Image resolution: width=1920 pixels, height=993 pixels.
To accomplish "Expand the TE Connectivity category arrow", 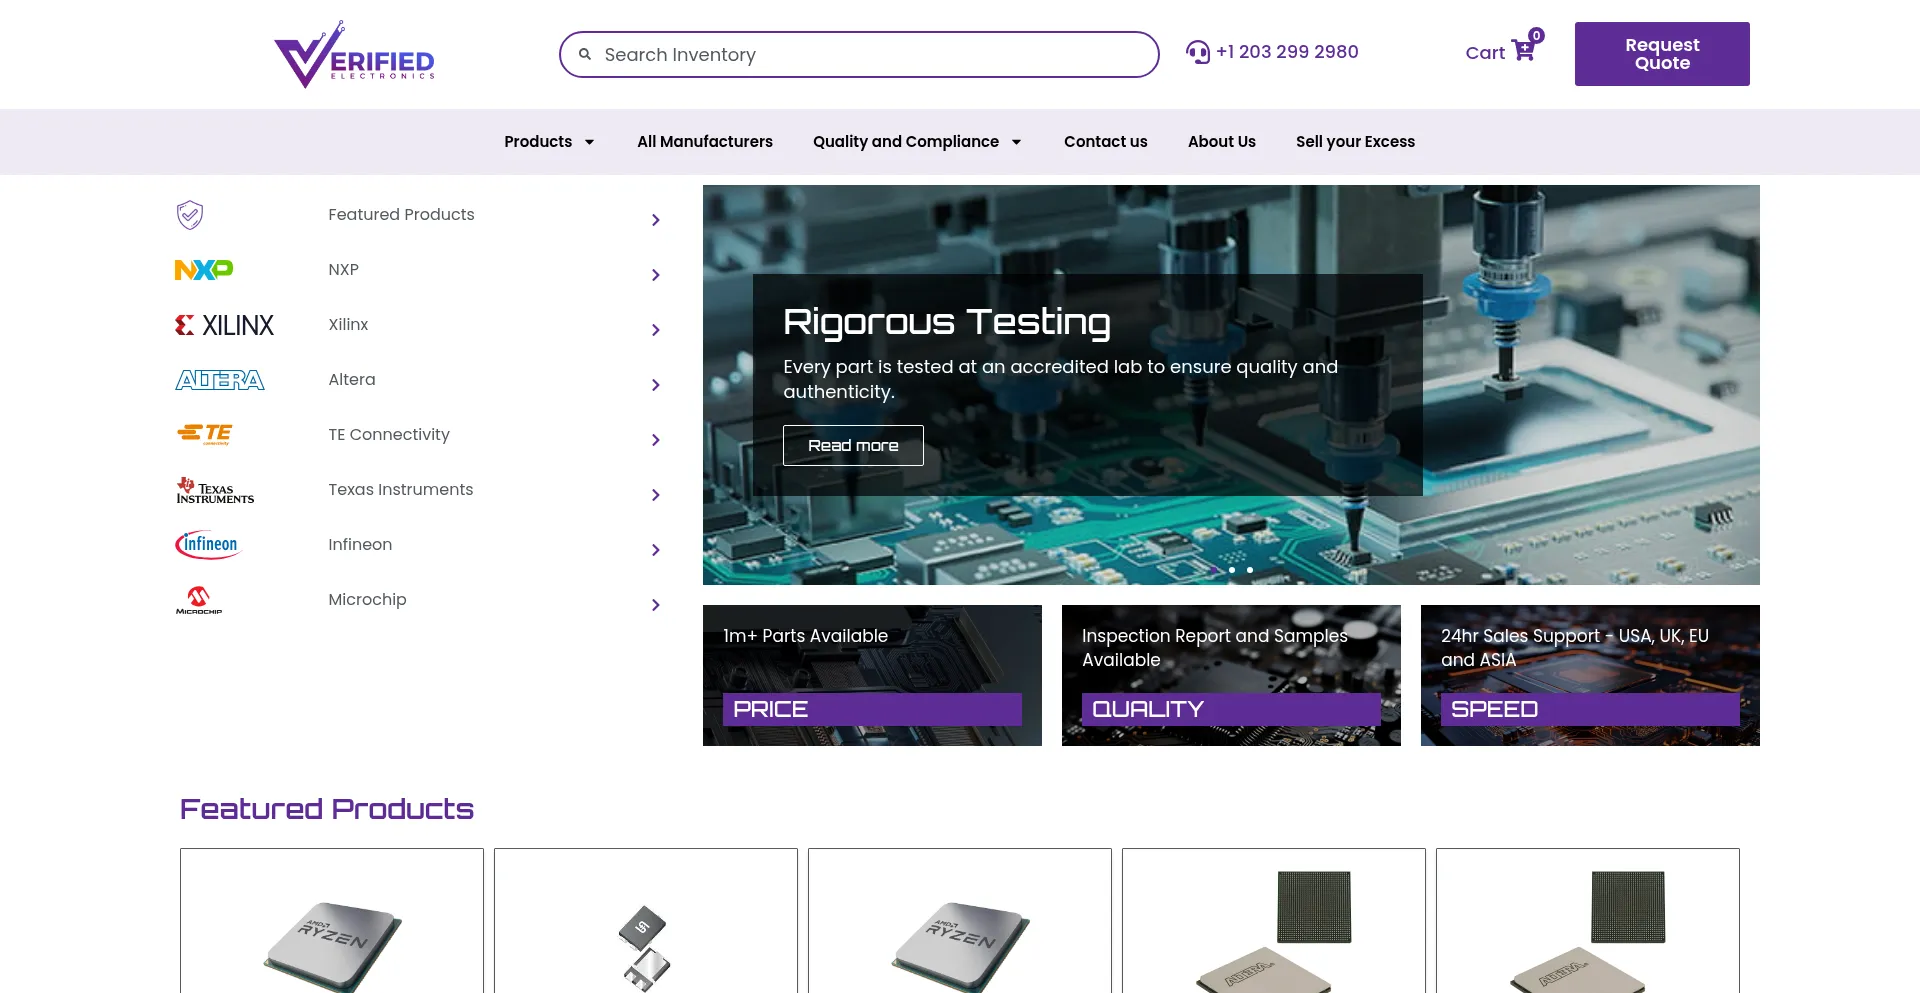I will (x=656, y=440).
